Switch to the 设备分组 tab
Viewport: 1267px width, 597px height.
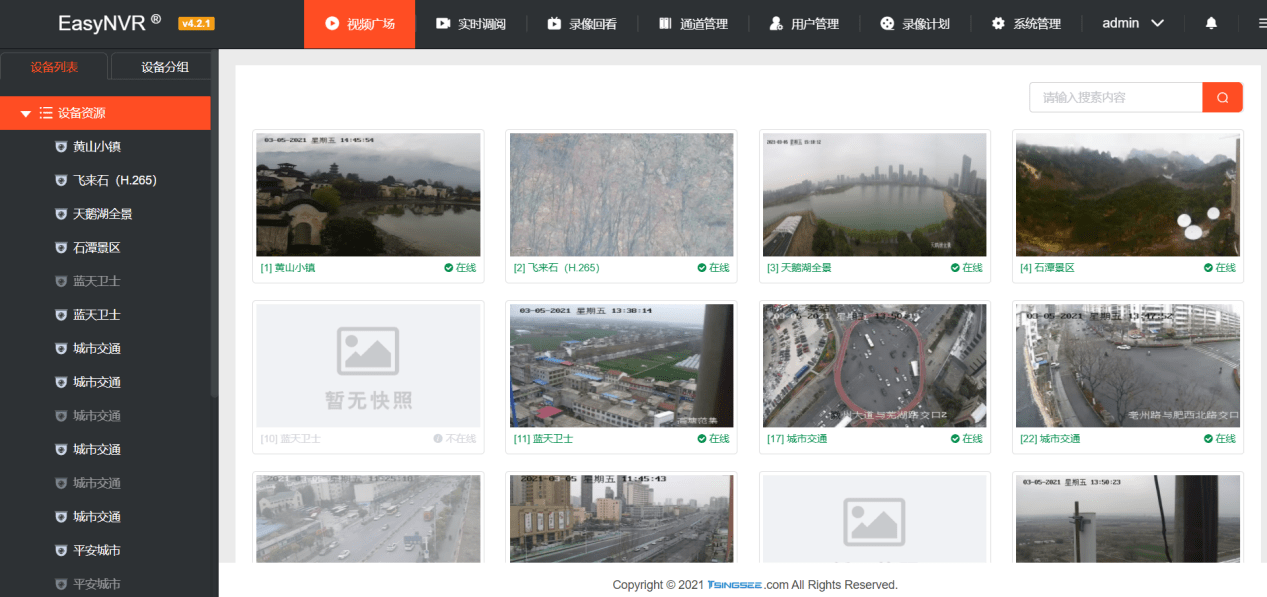[164, 67]
